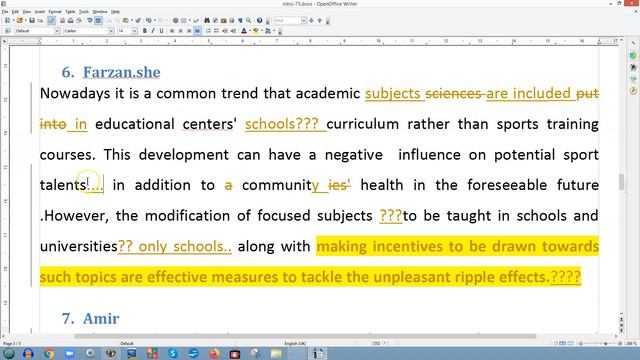Screen dimensions: 640x360
Task: Insert a Hyperlink using globe icon
Action: coord(176,20)
